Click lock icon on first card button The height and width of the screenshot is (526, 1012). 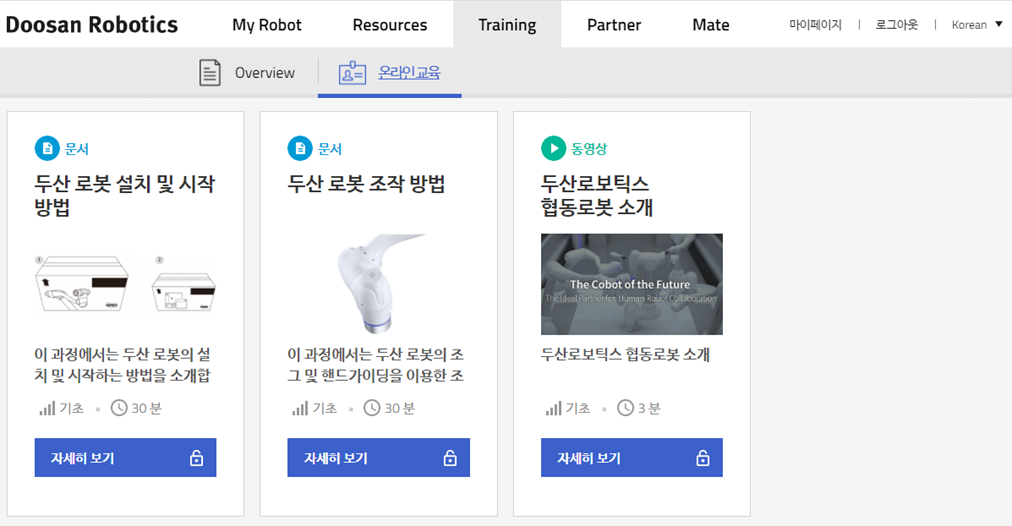pos(196,458)
